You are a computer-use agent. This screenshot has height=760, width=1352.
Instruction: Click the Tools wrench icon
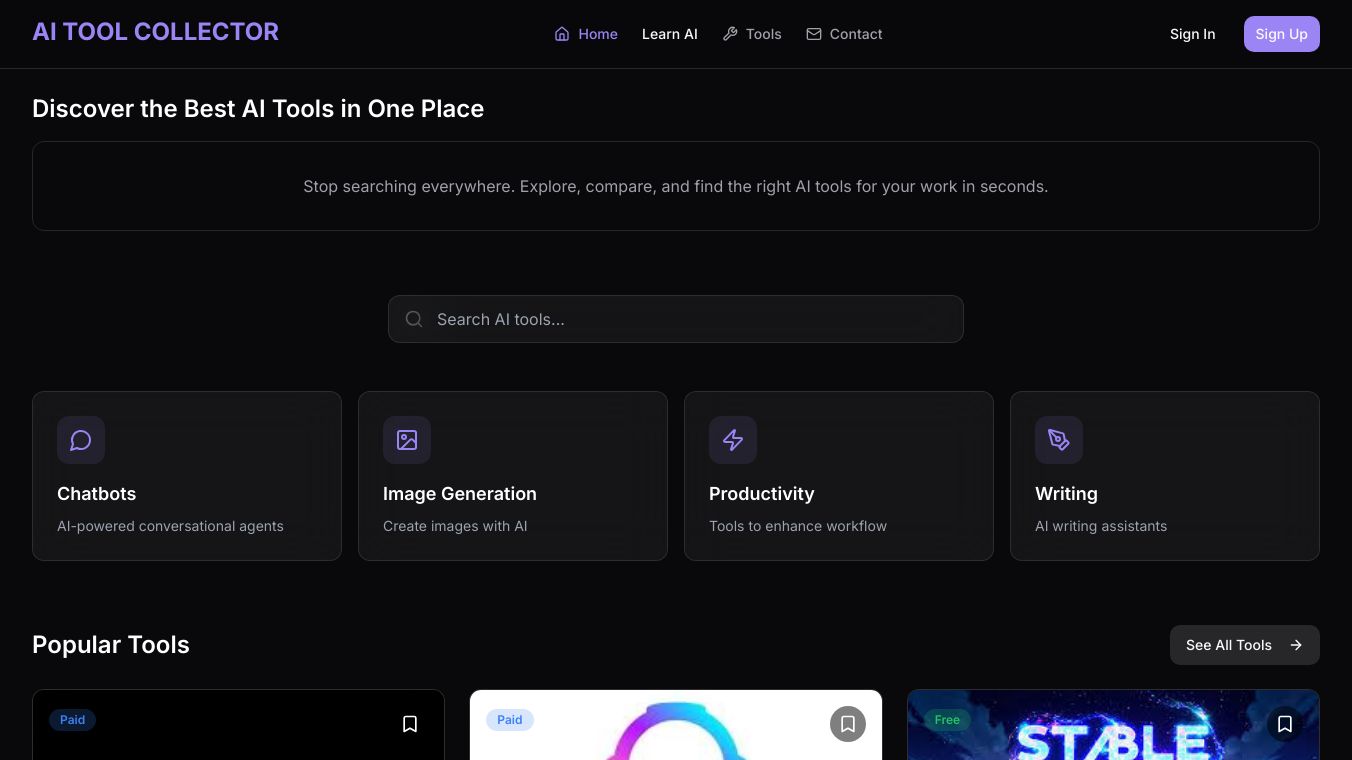[x=730, y=34]
